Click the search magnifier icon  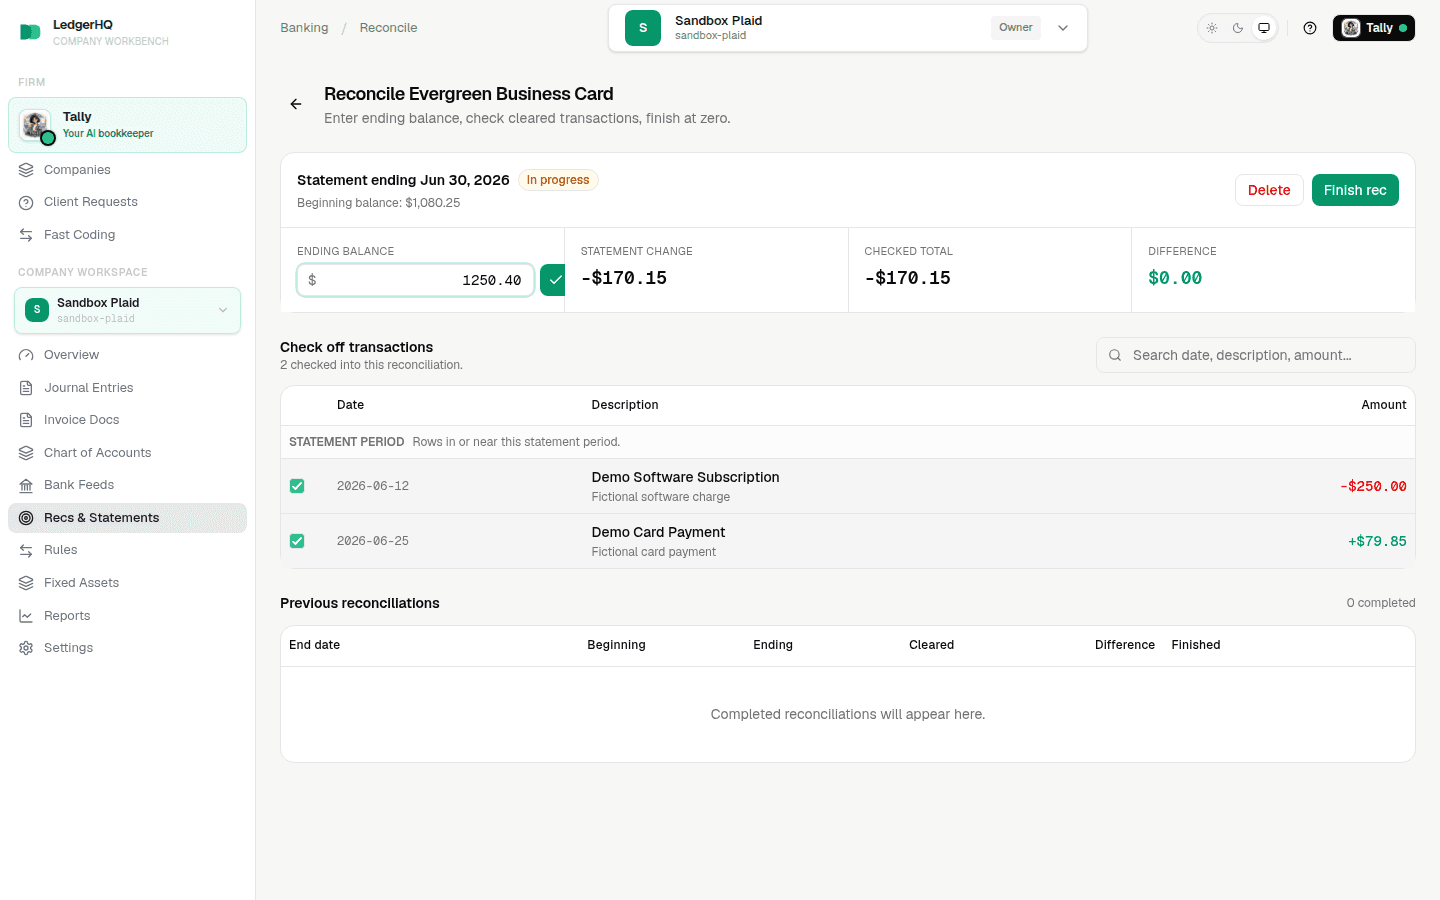tap(1115, 355)
